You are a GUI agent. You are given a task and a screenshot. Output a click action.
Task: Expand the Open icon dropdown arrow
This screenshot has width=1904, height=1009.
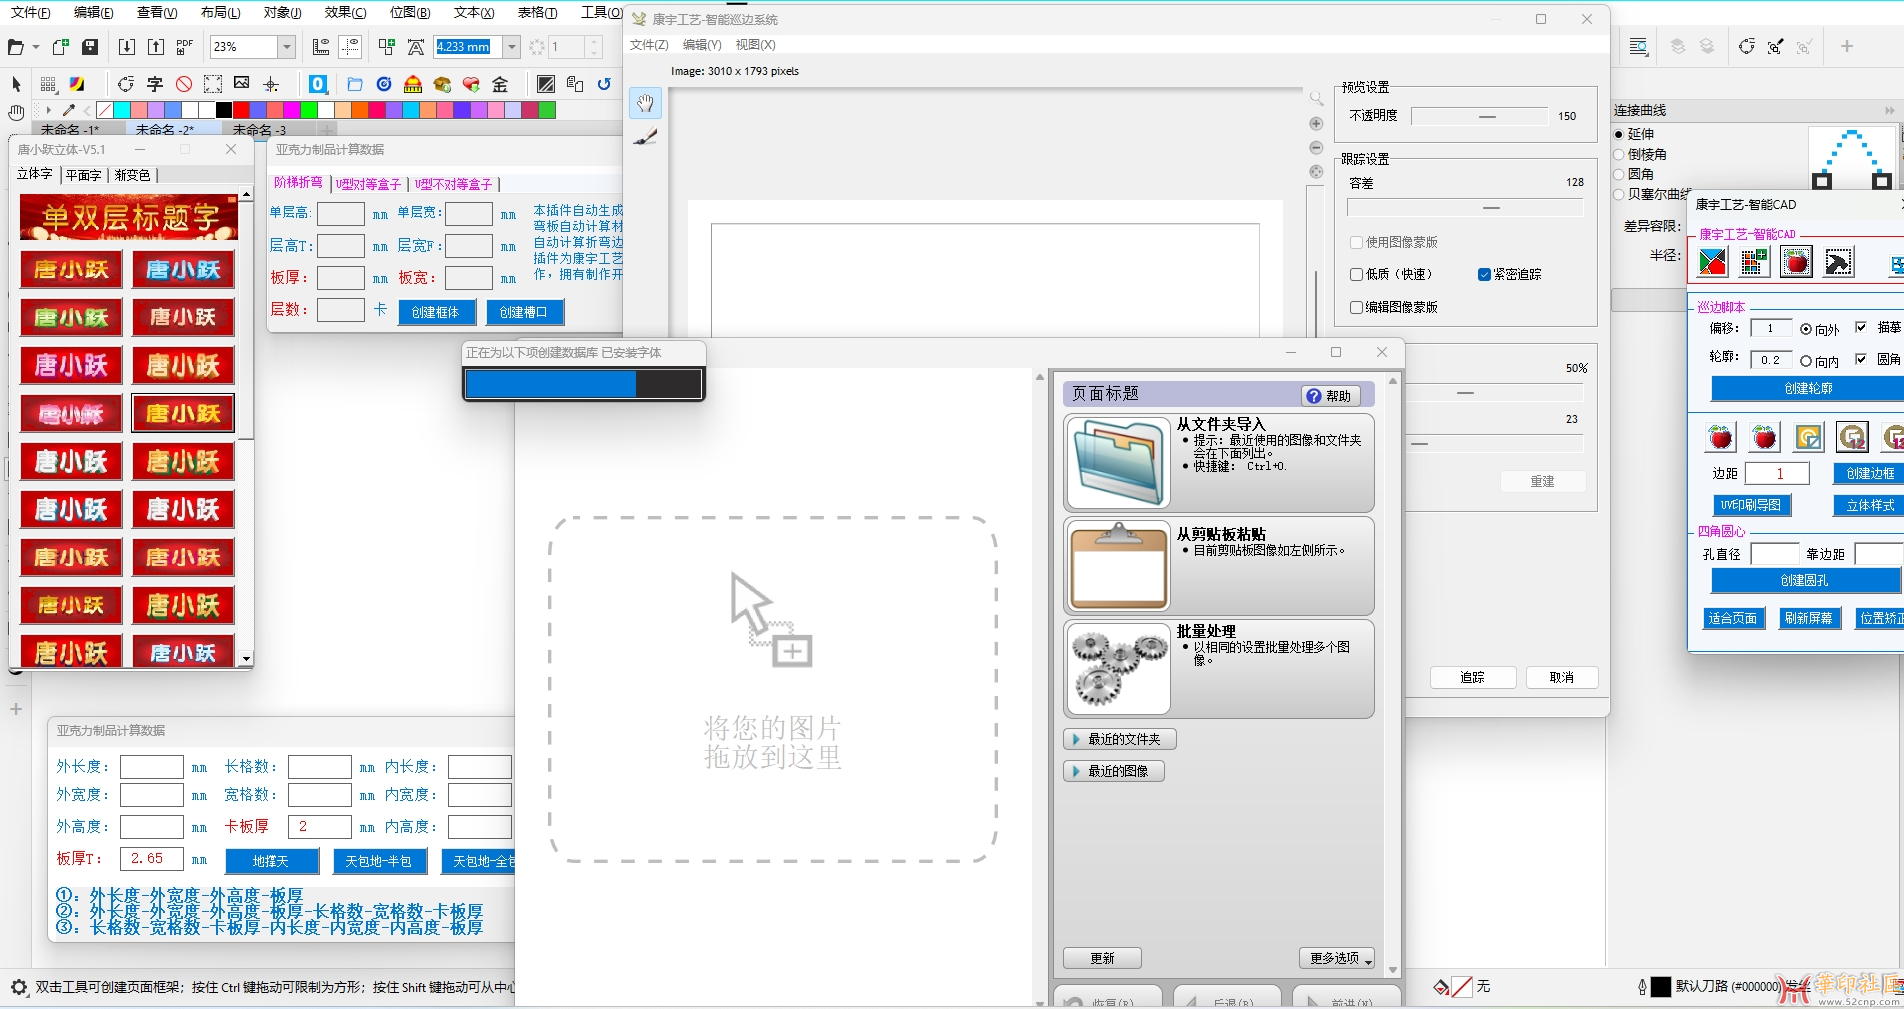point(36,47)
